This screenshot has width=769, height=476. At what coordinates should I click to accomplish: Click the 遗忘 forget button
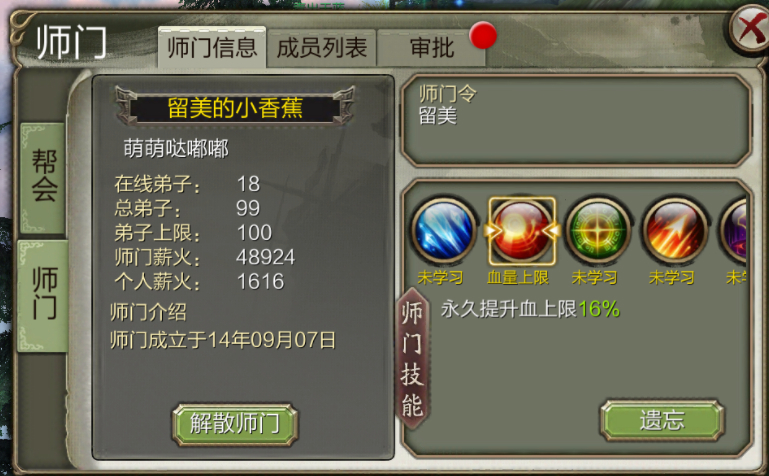[x=662, y=421]
